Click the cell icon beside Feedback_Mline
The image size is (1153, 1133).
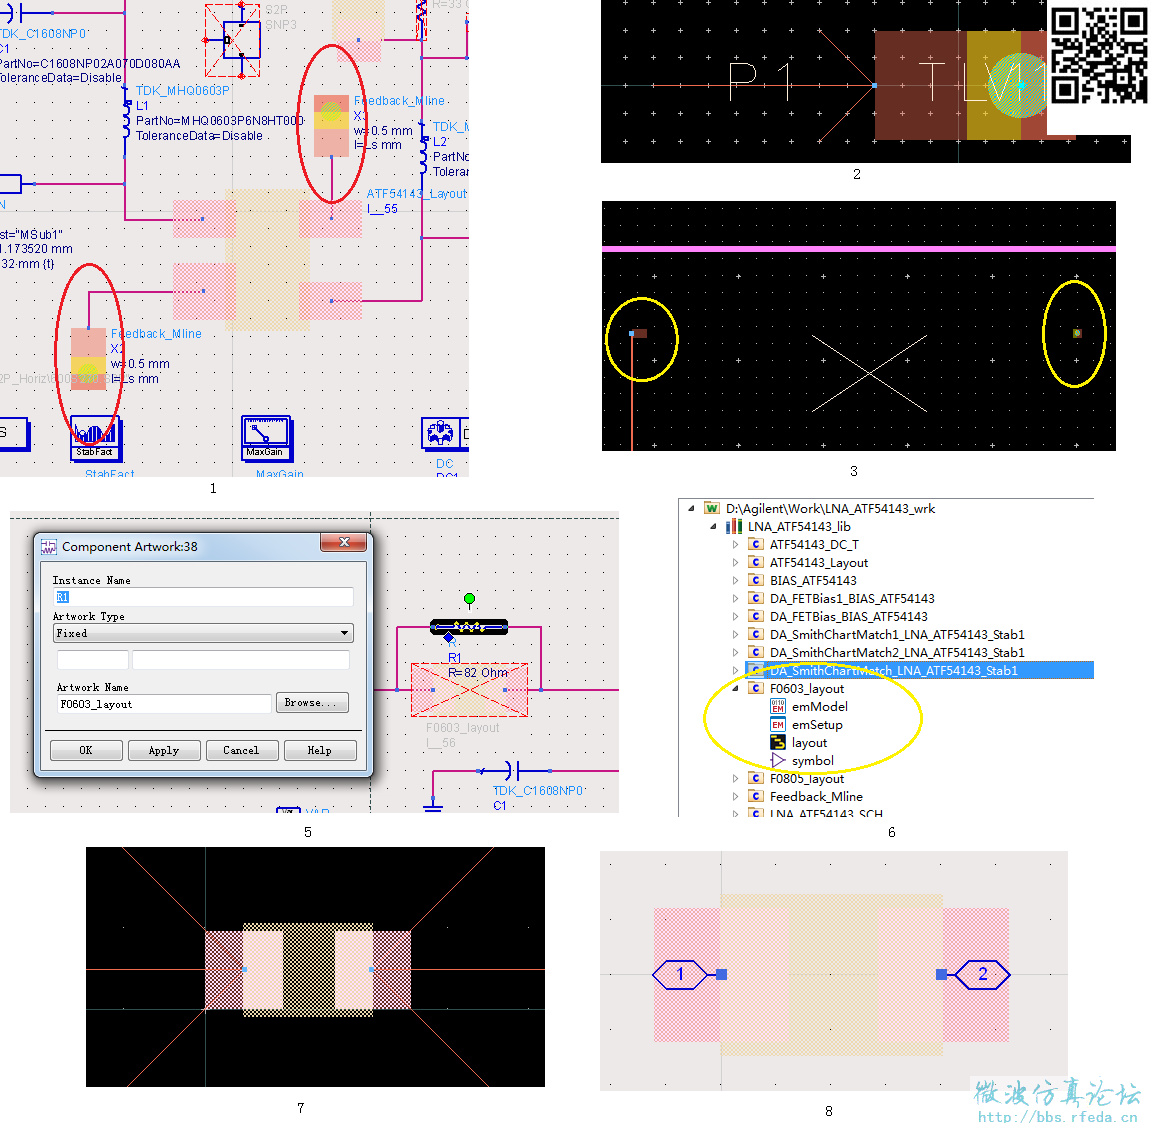click(755, 796)
